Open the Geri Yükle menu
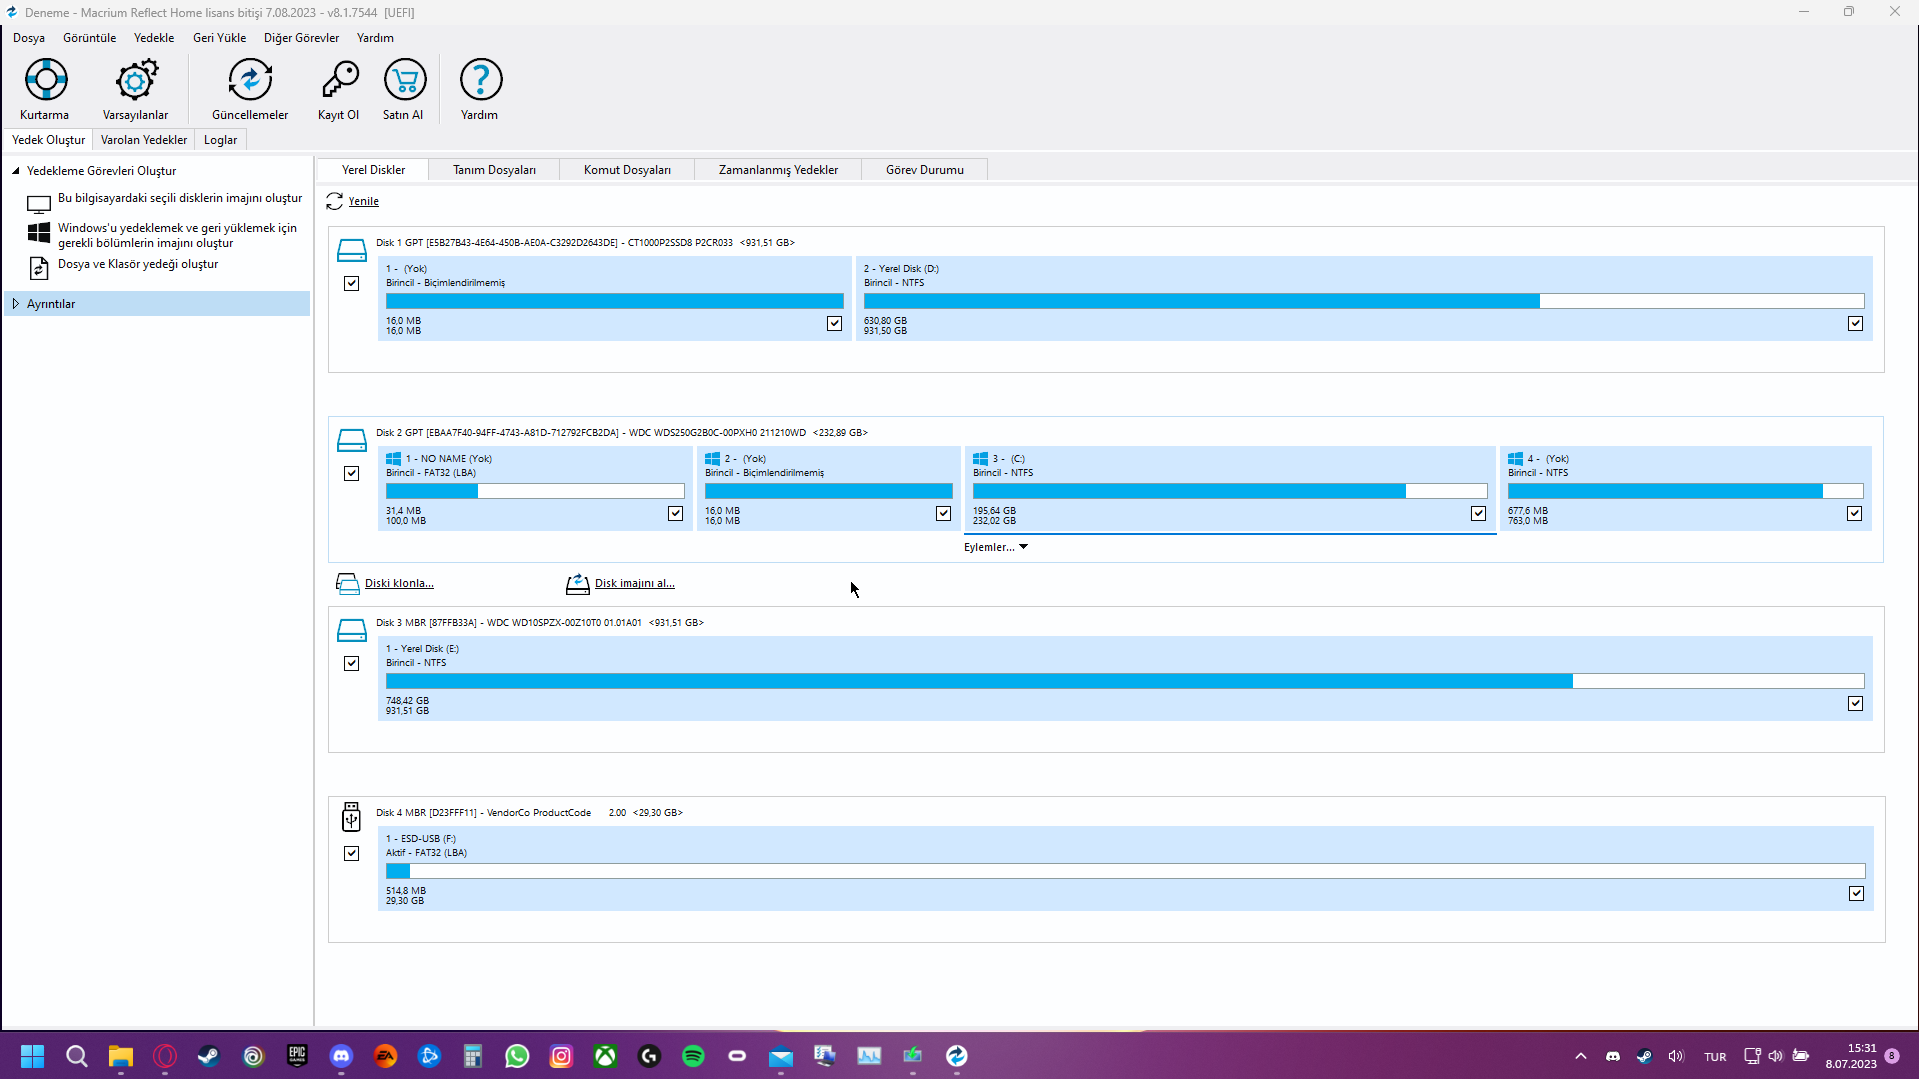 (x=219, y=38)
